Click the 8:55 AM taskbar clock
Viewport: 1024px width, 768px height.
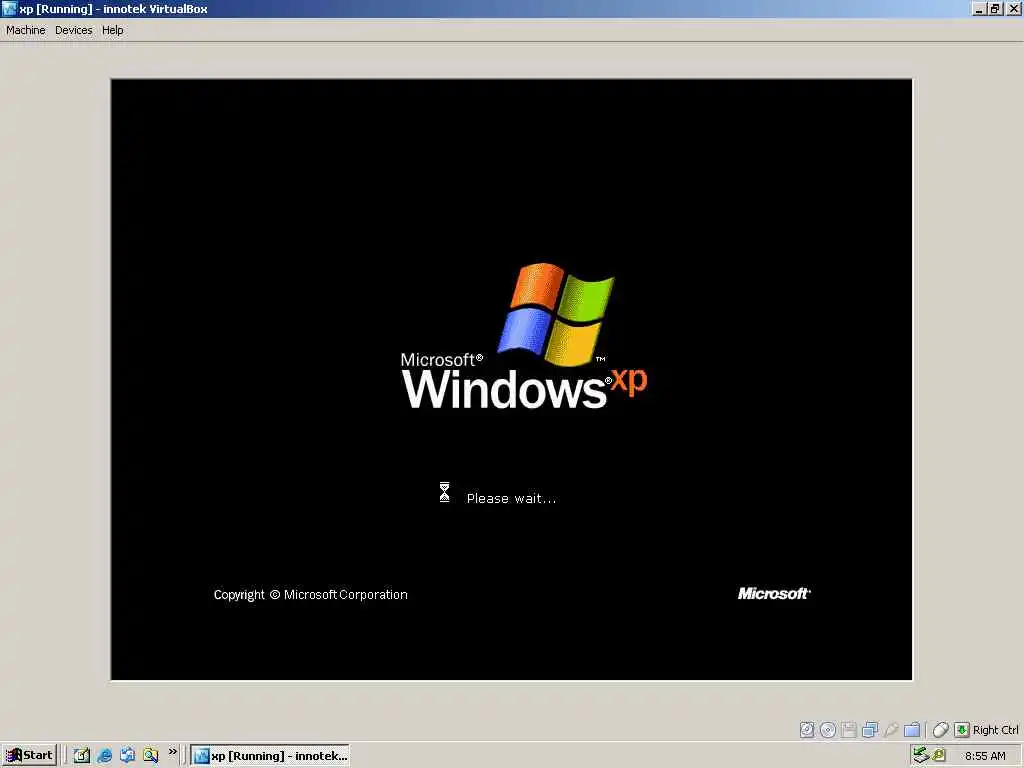pyautogui.click(x=985, y=756)
